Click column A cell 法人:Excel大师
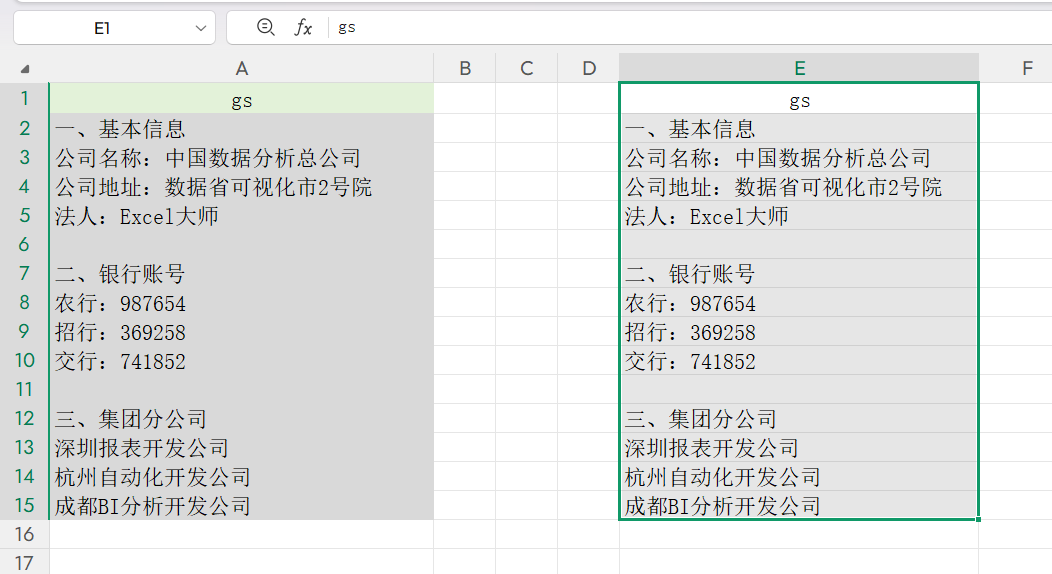Screen dimensions: 1052x574 click(242, 215)
